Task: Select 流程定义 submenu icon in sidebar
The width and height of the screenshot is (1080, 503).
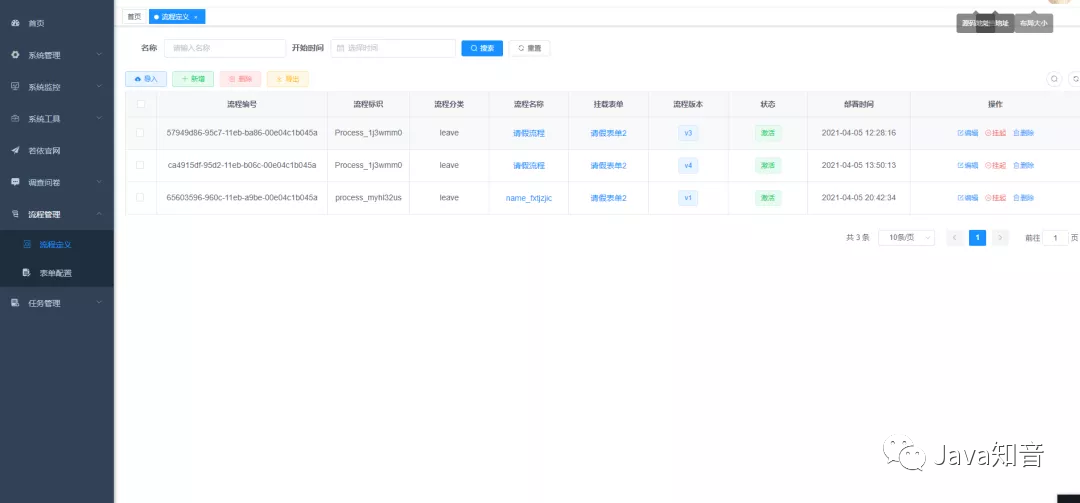Action: (28, 244)
